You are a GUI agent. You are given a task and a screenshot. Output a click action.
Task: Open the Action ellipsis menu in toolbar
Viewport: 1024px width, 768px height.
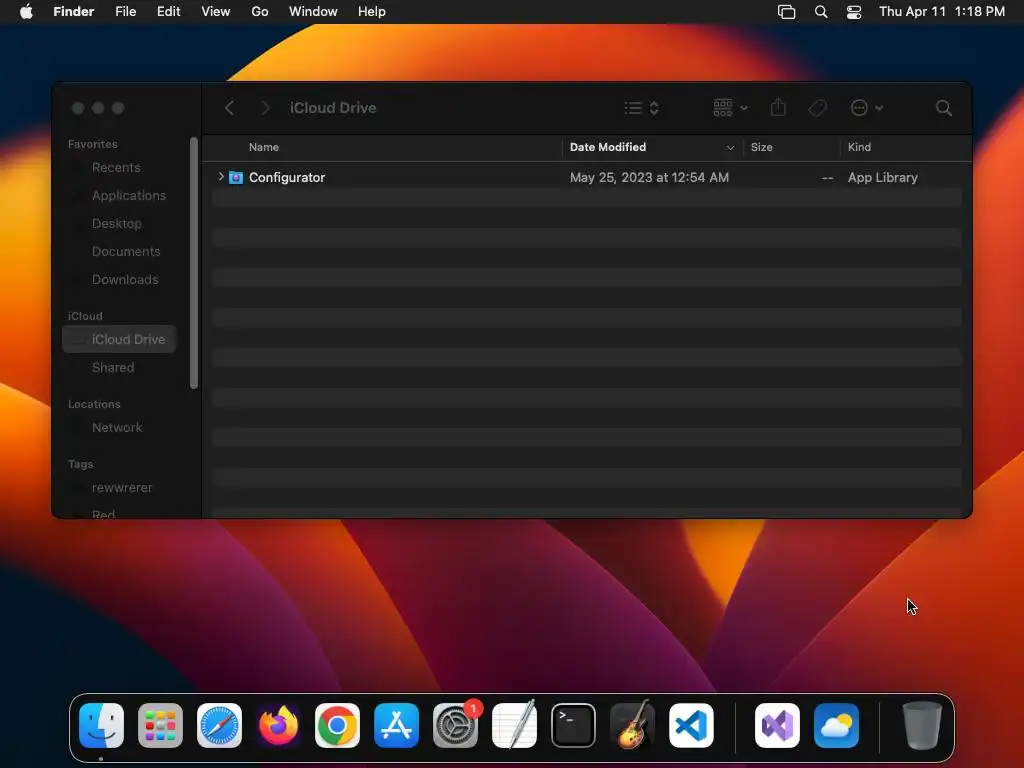coord(866,108)
